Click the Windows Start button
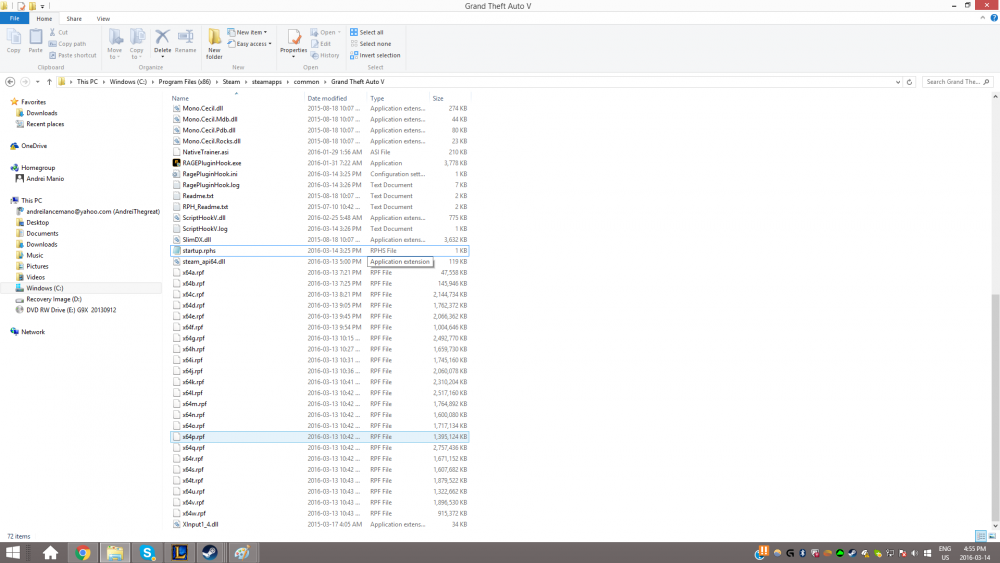The width and height of the screenshot is (1000, 563). click(13, 553)
